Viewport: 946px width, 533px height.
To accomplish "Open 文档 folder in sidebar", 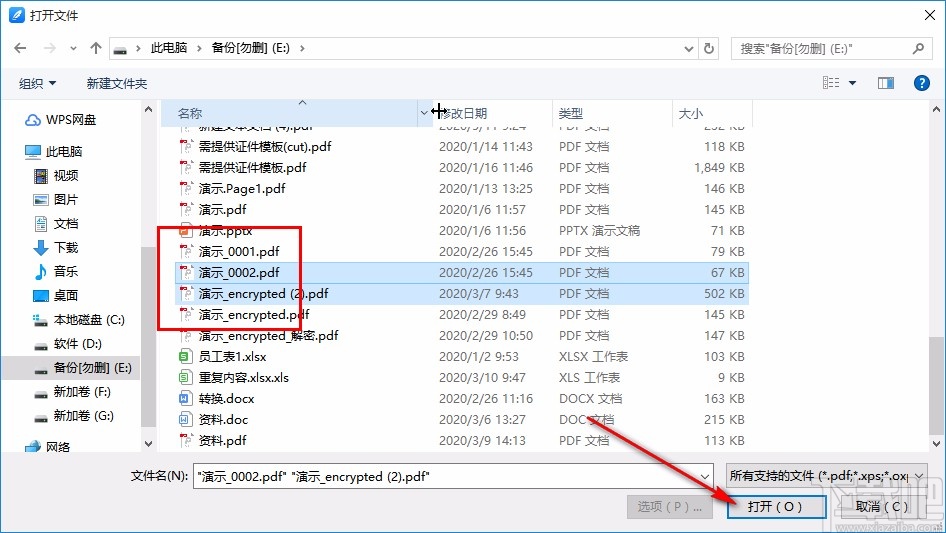I will tap(56, 224).
